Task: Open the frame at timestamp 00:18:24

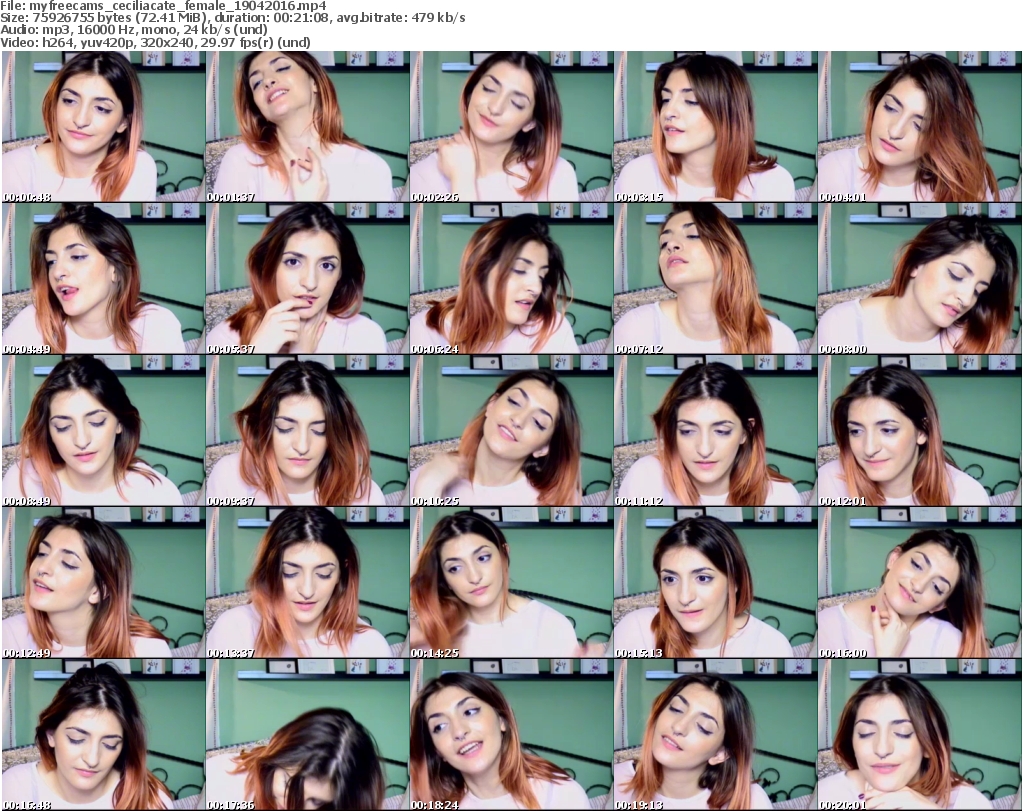Action: 511,735
